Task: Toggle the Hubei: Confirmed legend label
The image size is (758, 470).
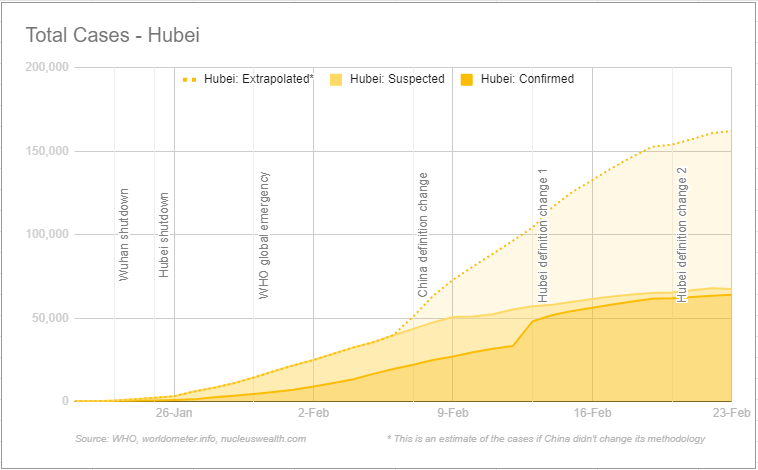Action: click(x=527, y=79)
